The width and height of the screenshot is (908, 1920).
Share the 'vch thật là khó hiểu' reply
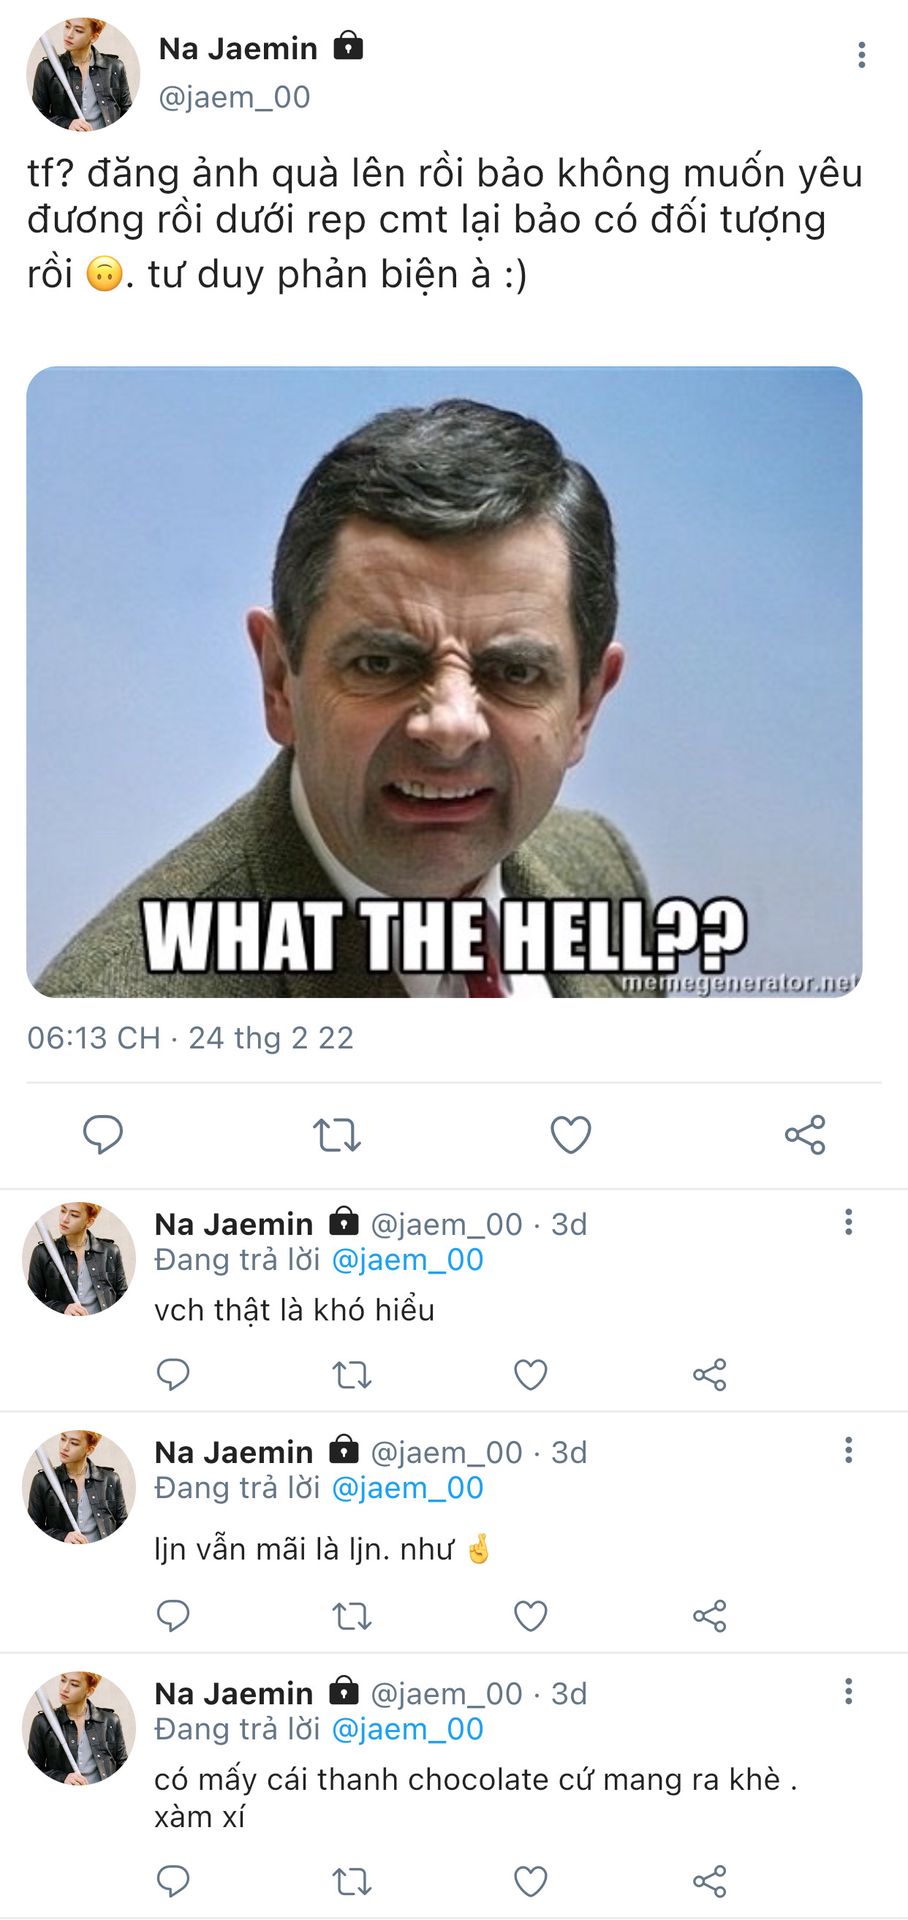click(x=709, y=1375)
